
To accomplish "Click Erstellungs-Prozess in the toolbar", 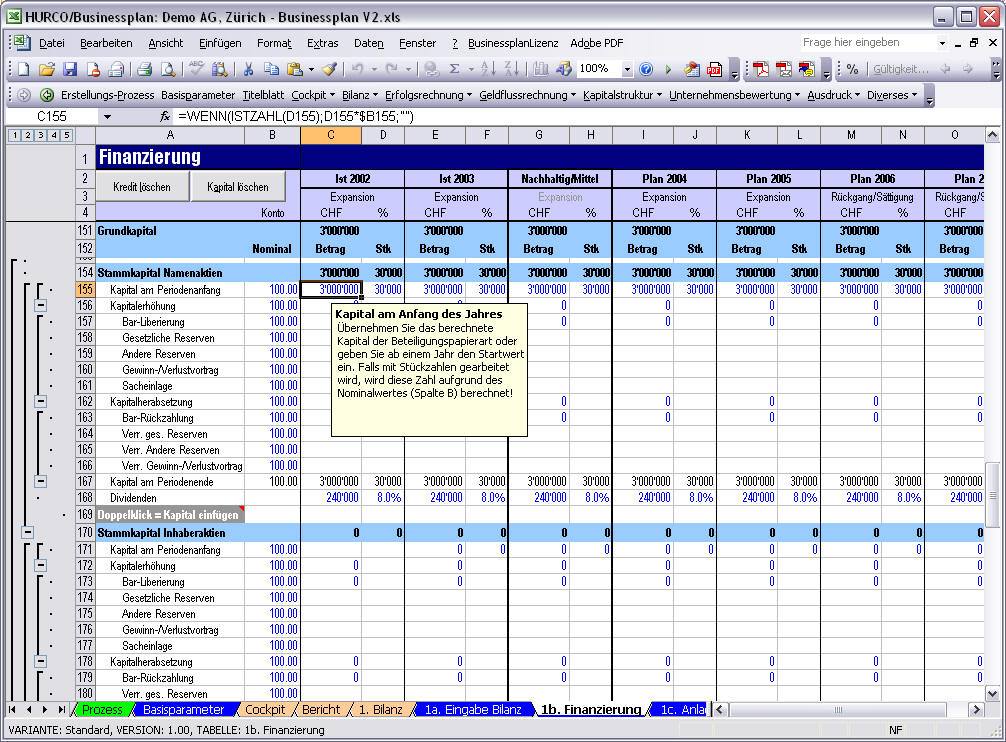I will click(107, 95).
